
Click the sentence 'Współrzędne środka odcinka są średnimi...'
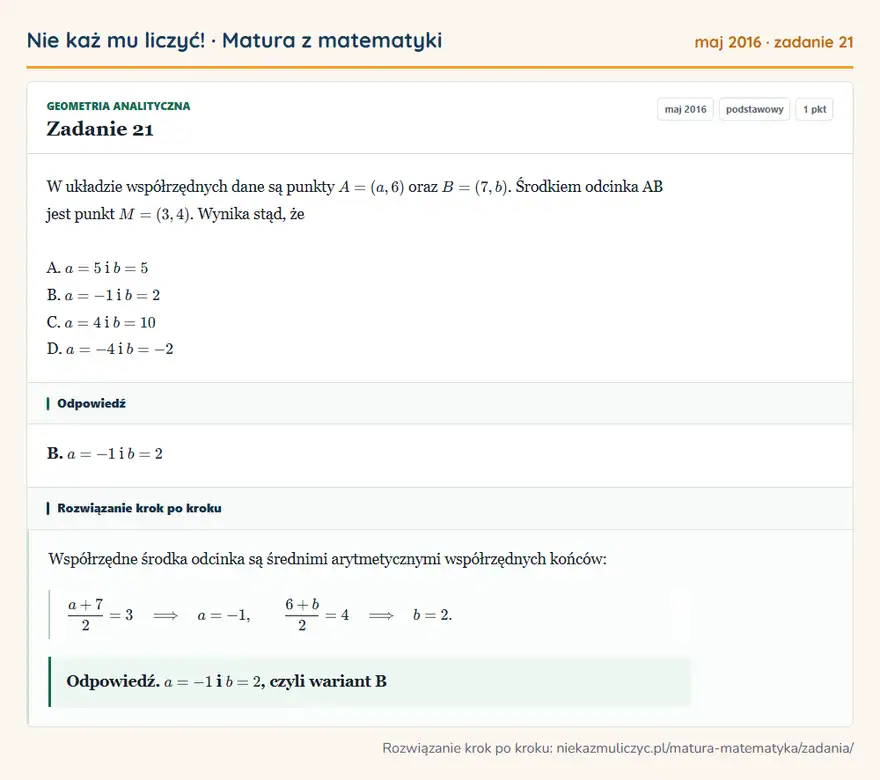pyautogui.click(x=327, y=559)
